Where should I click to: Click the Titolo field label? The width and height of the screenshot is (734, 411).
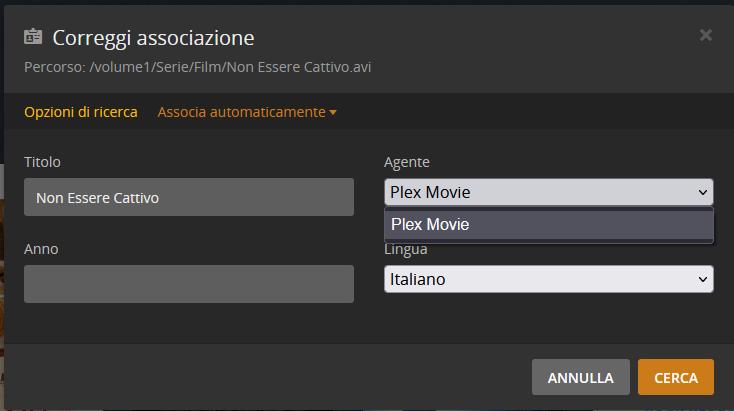click(43, 161)
